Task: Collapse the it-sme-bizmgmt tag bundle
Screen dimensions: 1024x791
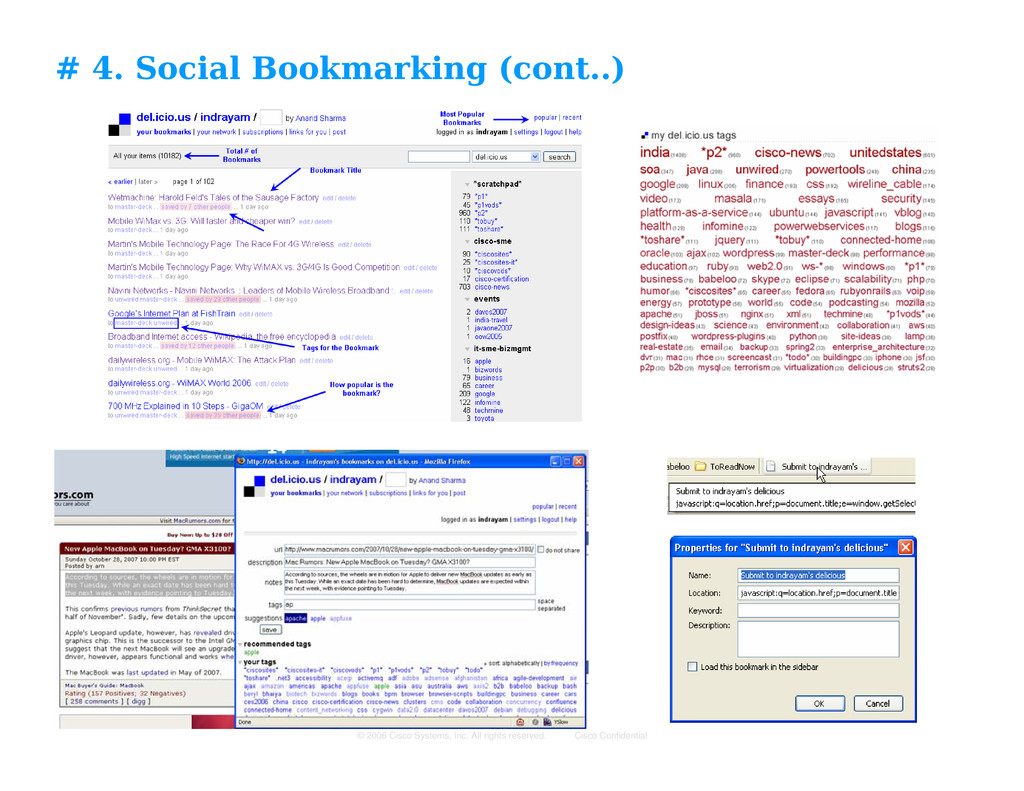Action: 467,349
